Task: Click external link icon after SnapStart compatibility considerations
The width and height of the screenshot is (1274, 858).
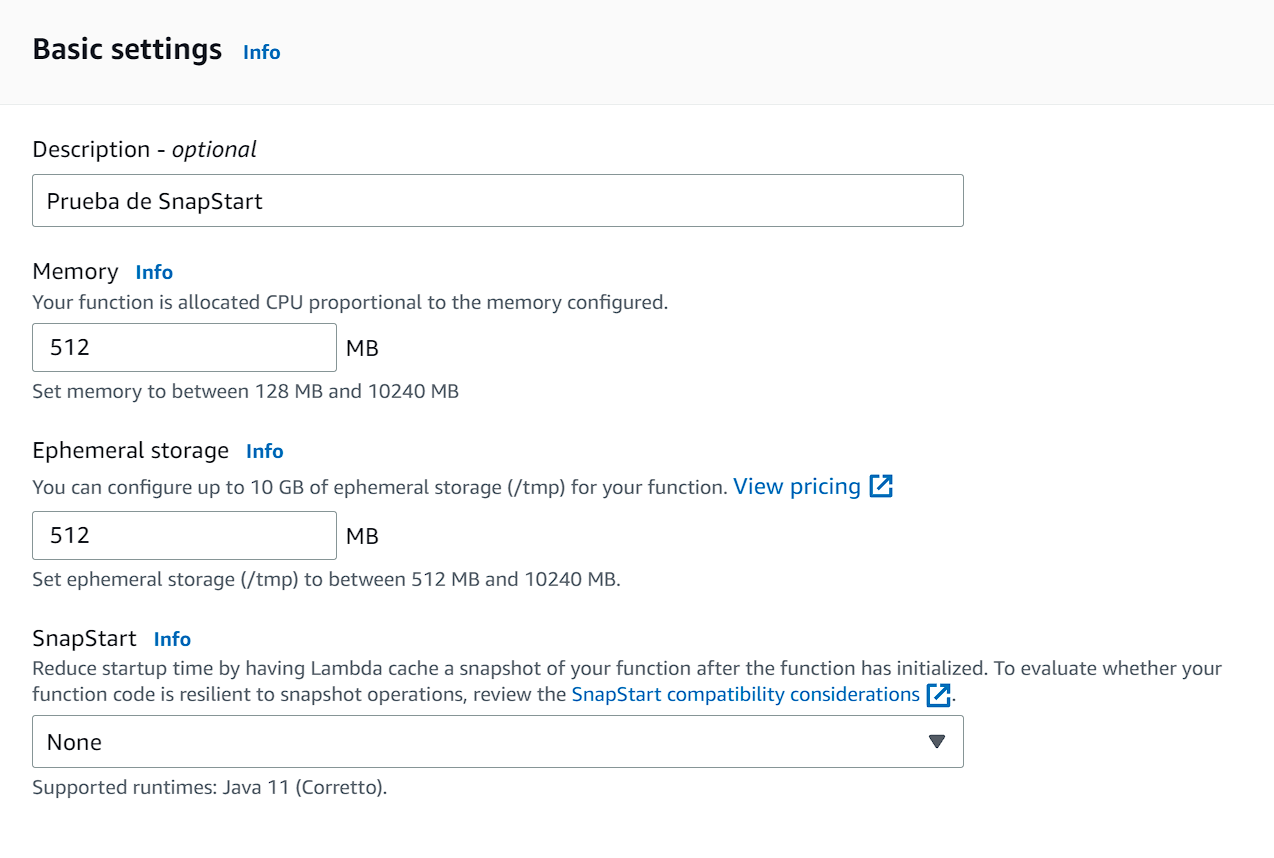Action: (938, 695)
